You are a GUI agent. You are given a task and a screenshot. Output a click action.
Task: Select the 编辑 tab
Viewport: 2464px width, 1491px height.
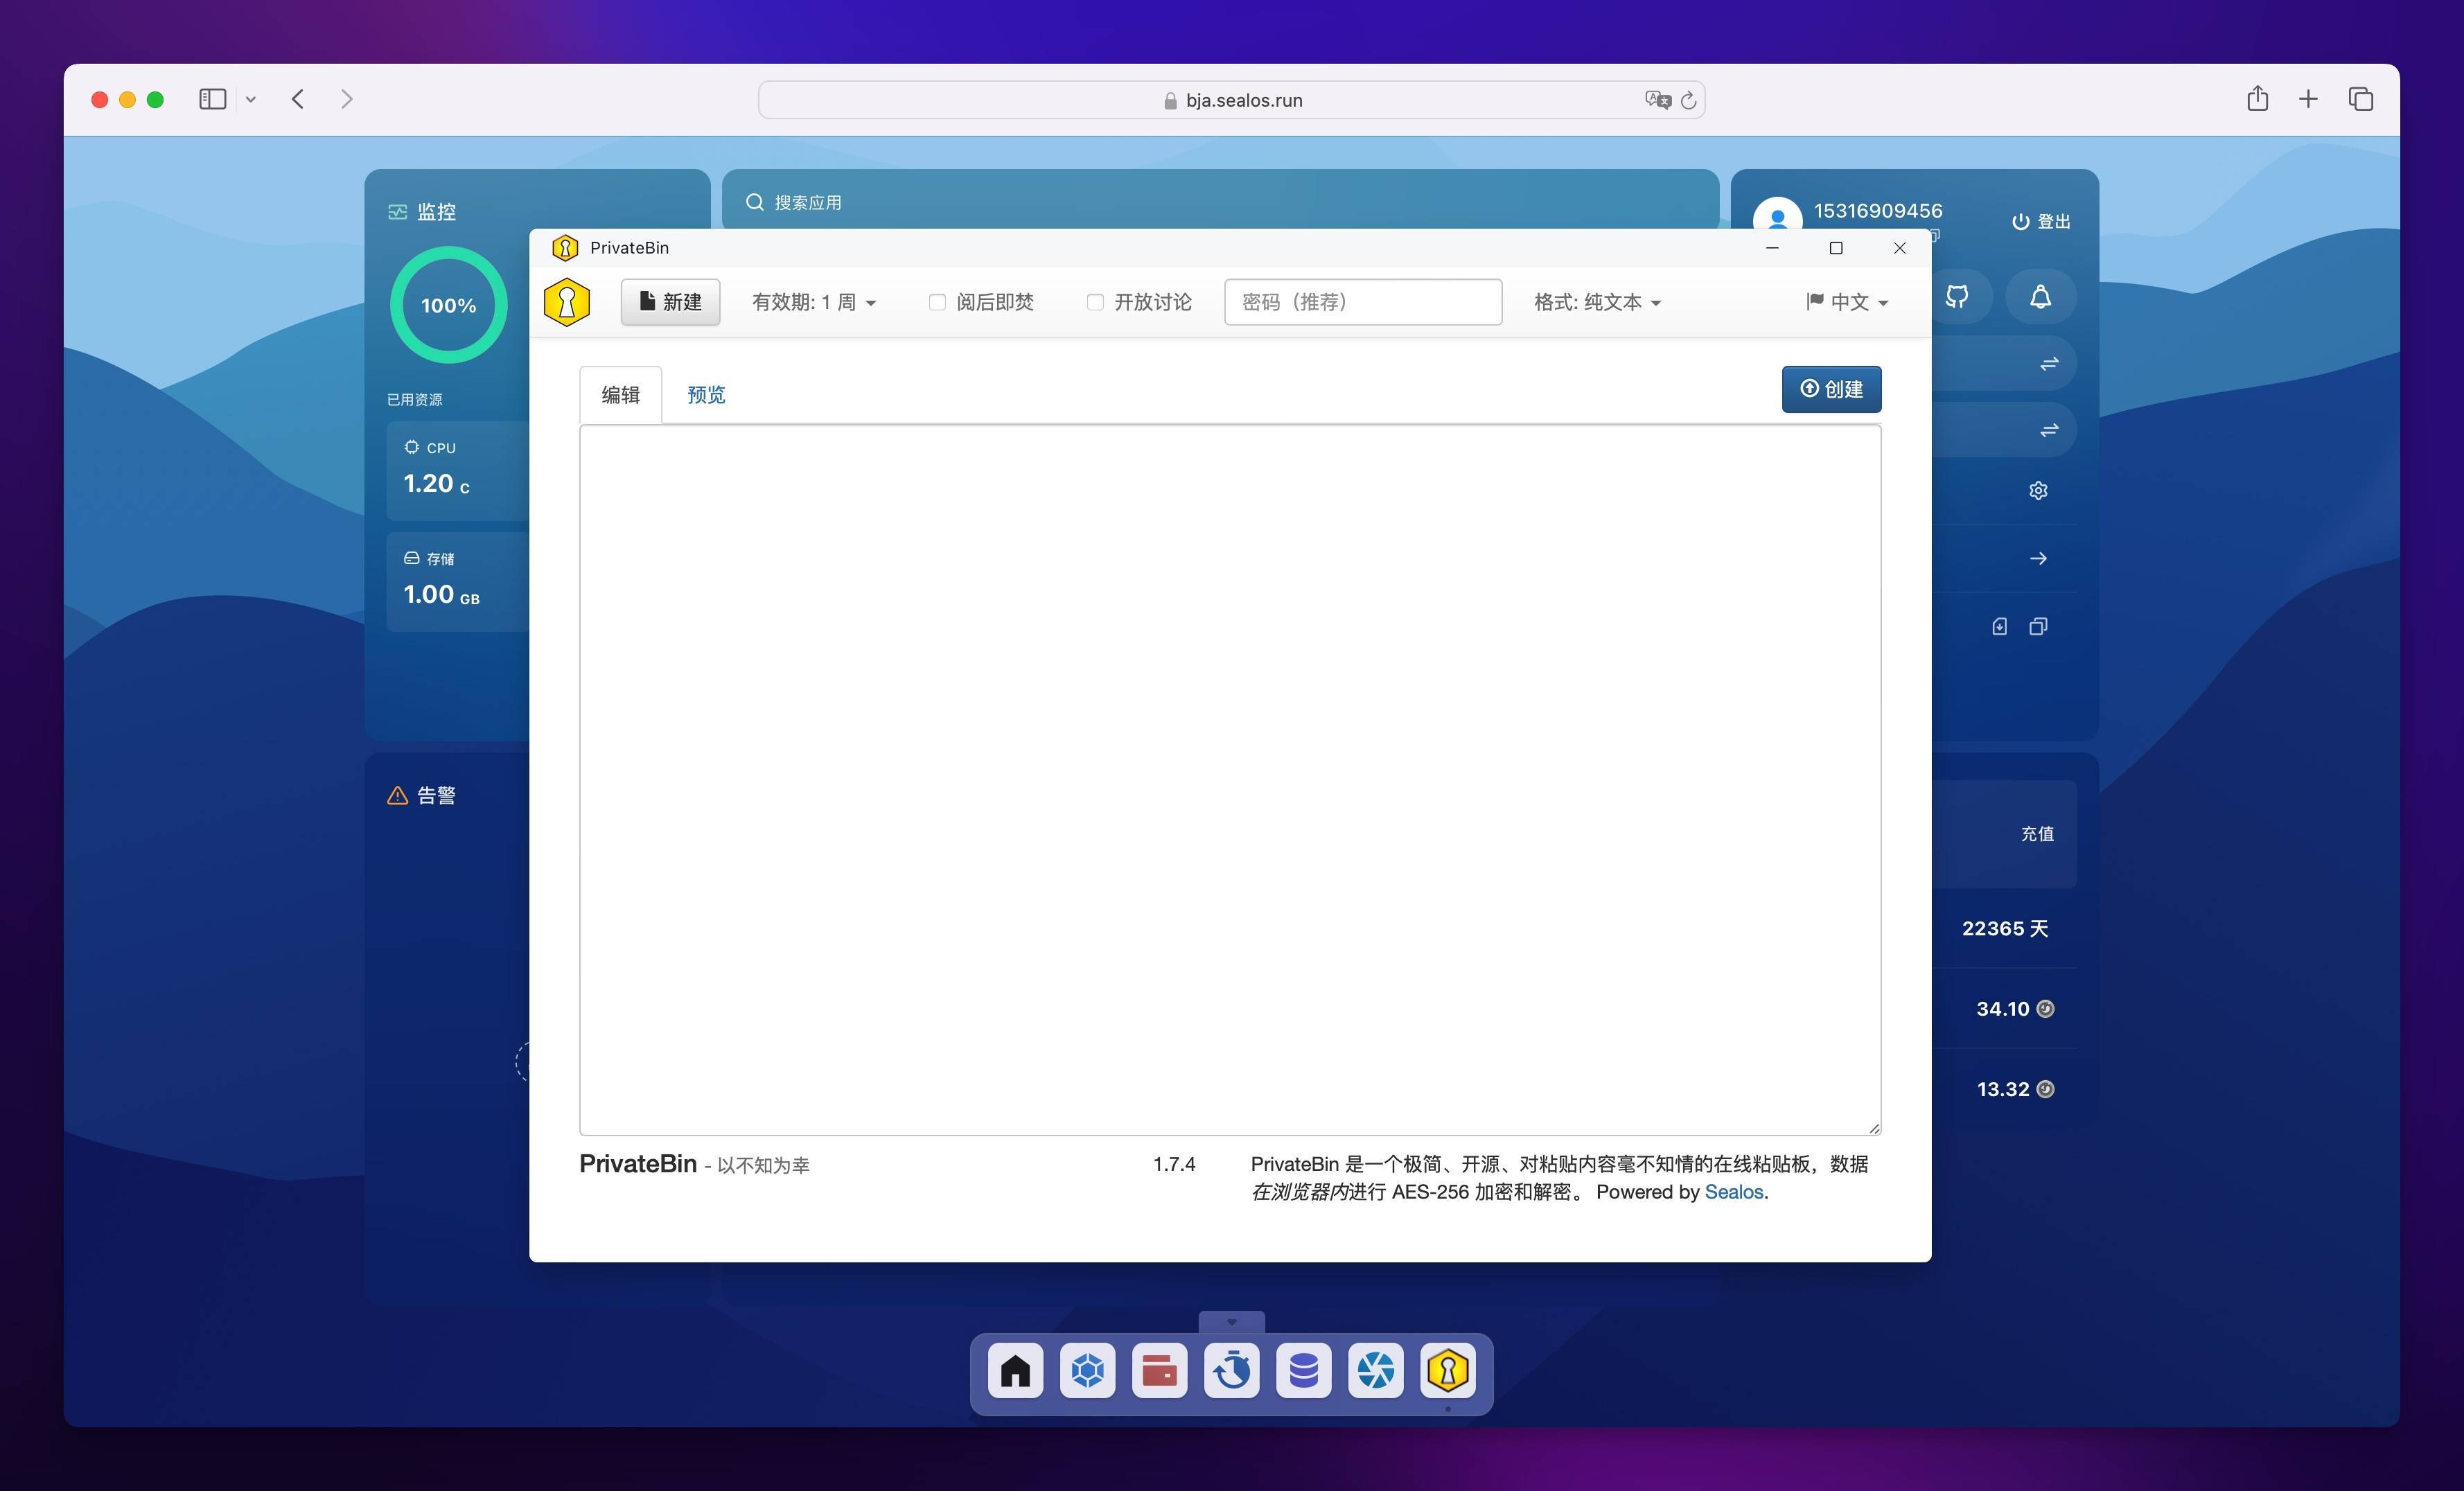(620, 395)
